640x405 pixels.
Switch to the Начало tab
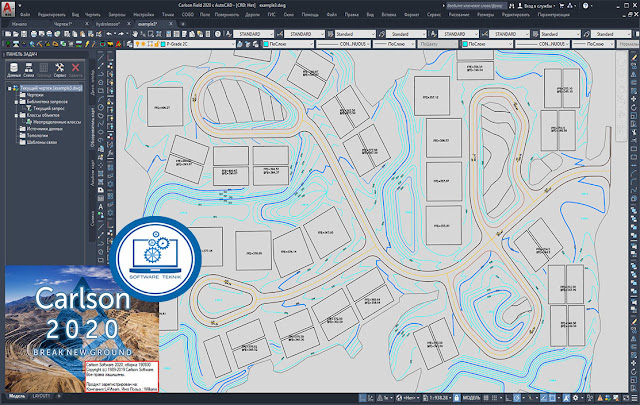(19, 24)
